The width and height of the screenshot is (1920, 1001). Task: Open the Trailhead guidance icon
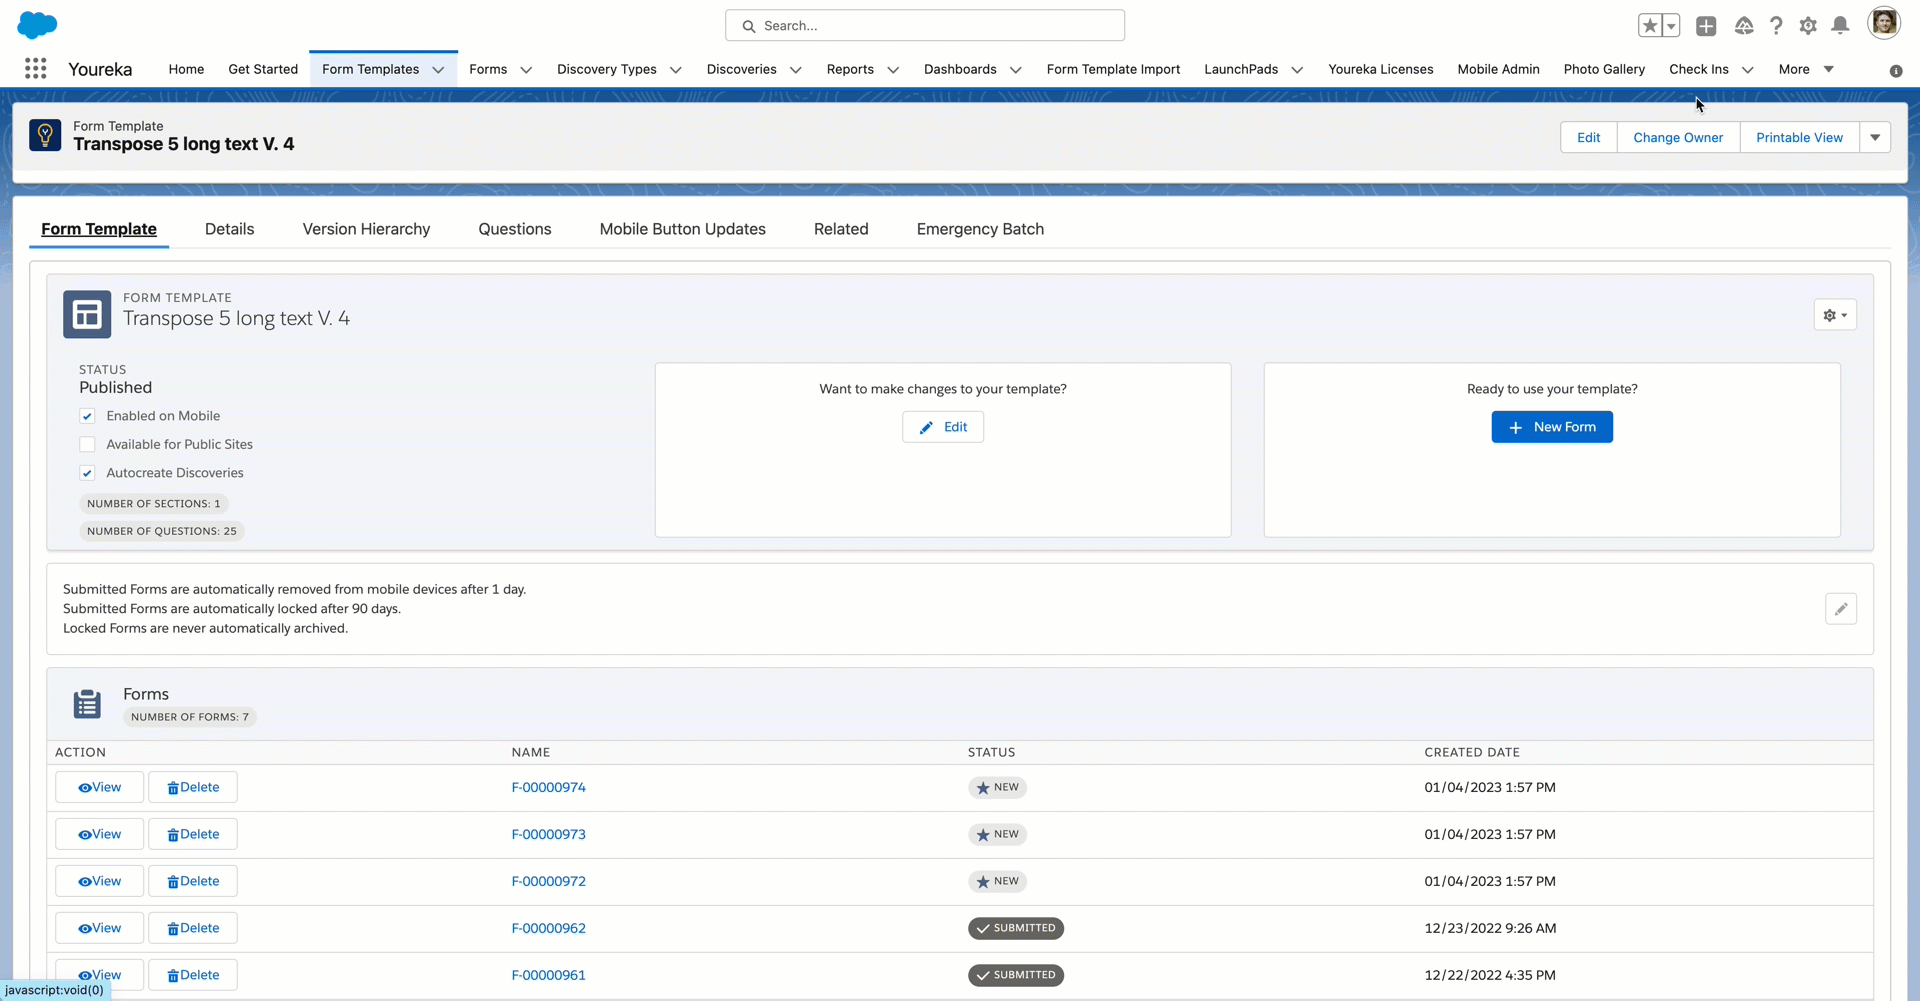(1744, 26)
